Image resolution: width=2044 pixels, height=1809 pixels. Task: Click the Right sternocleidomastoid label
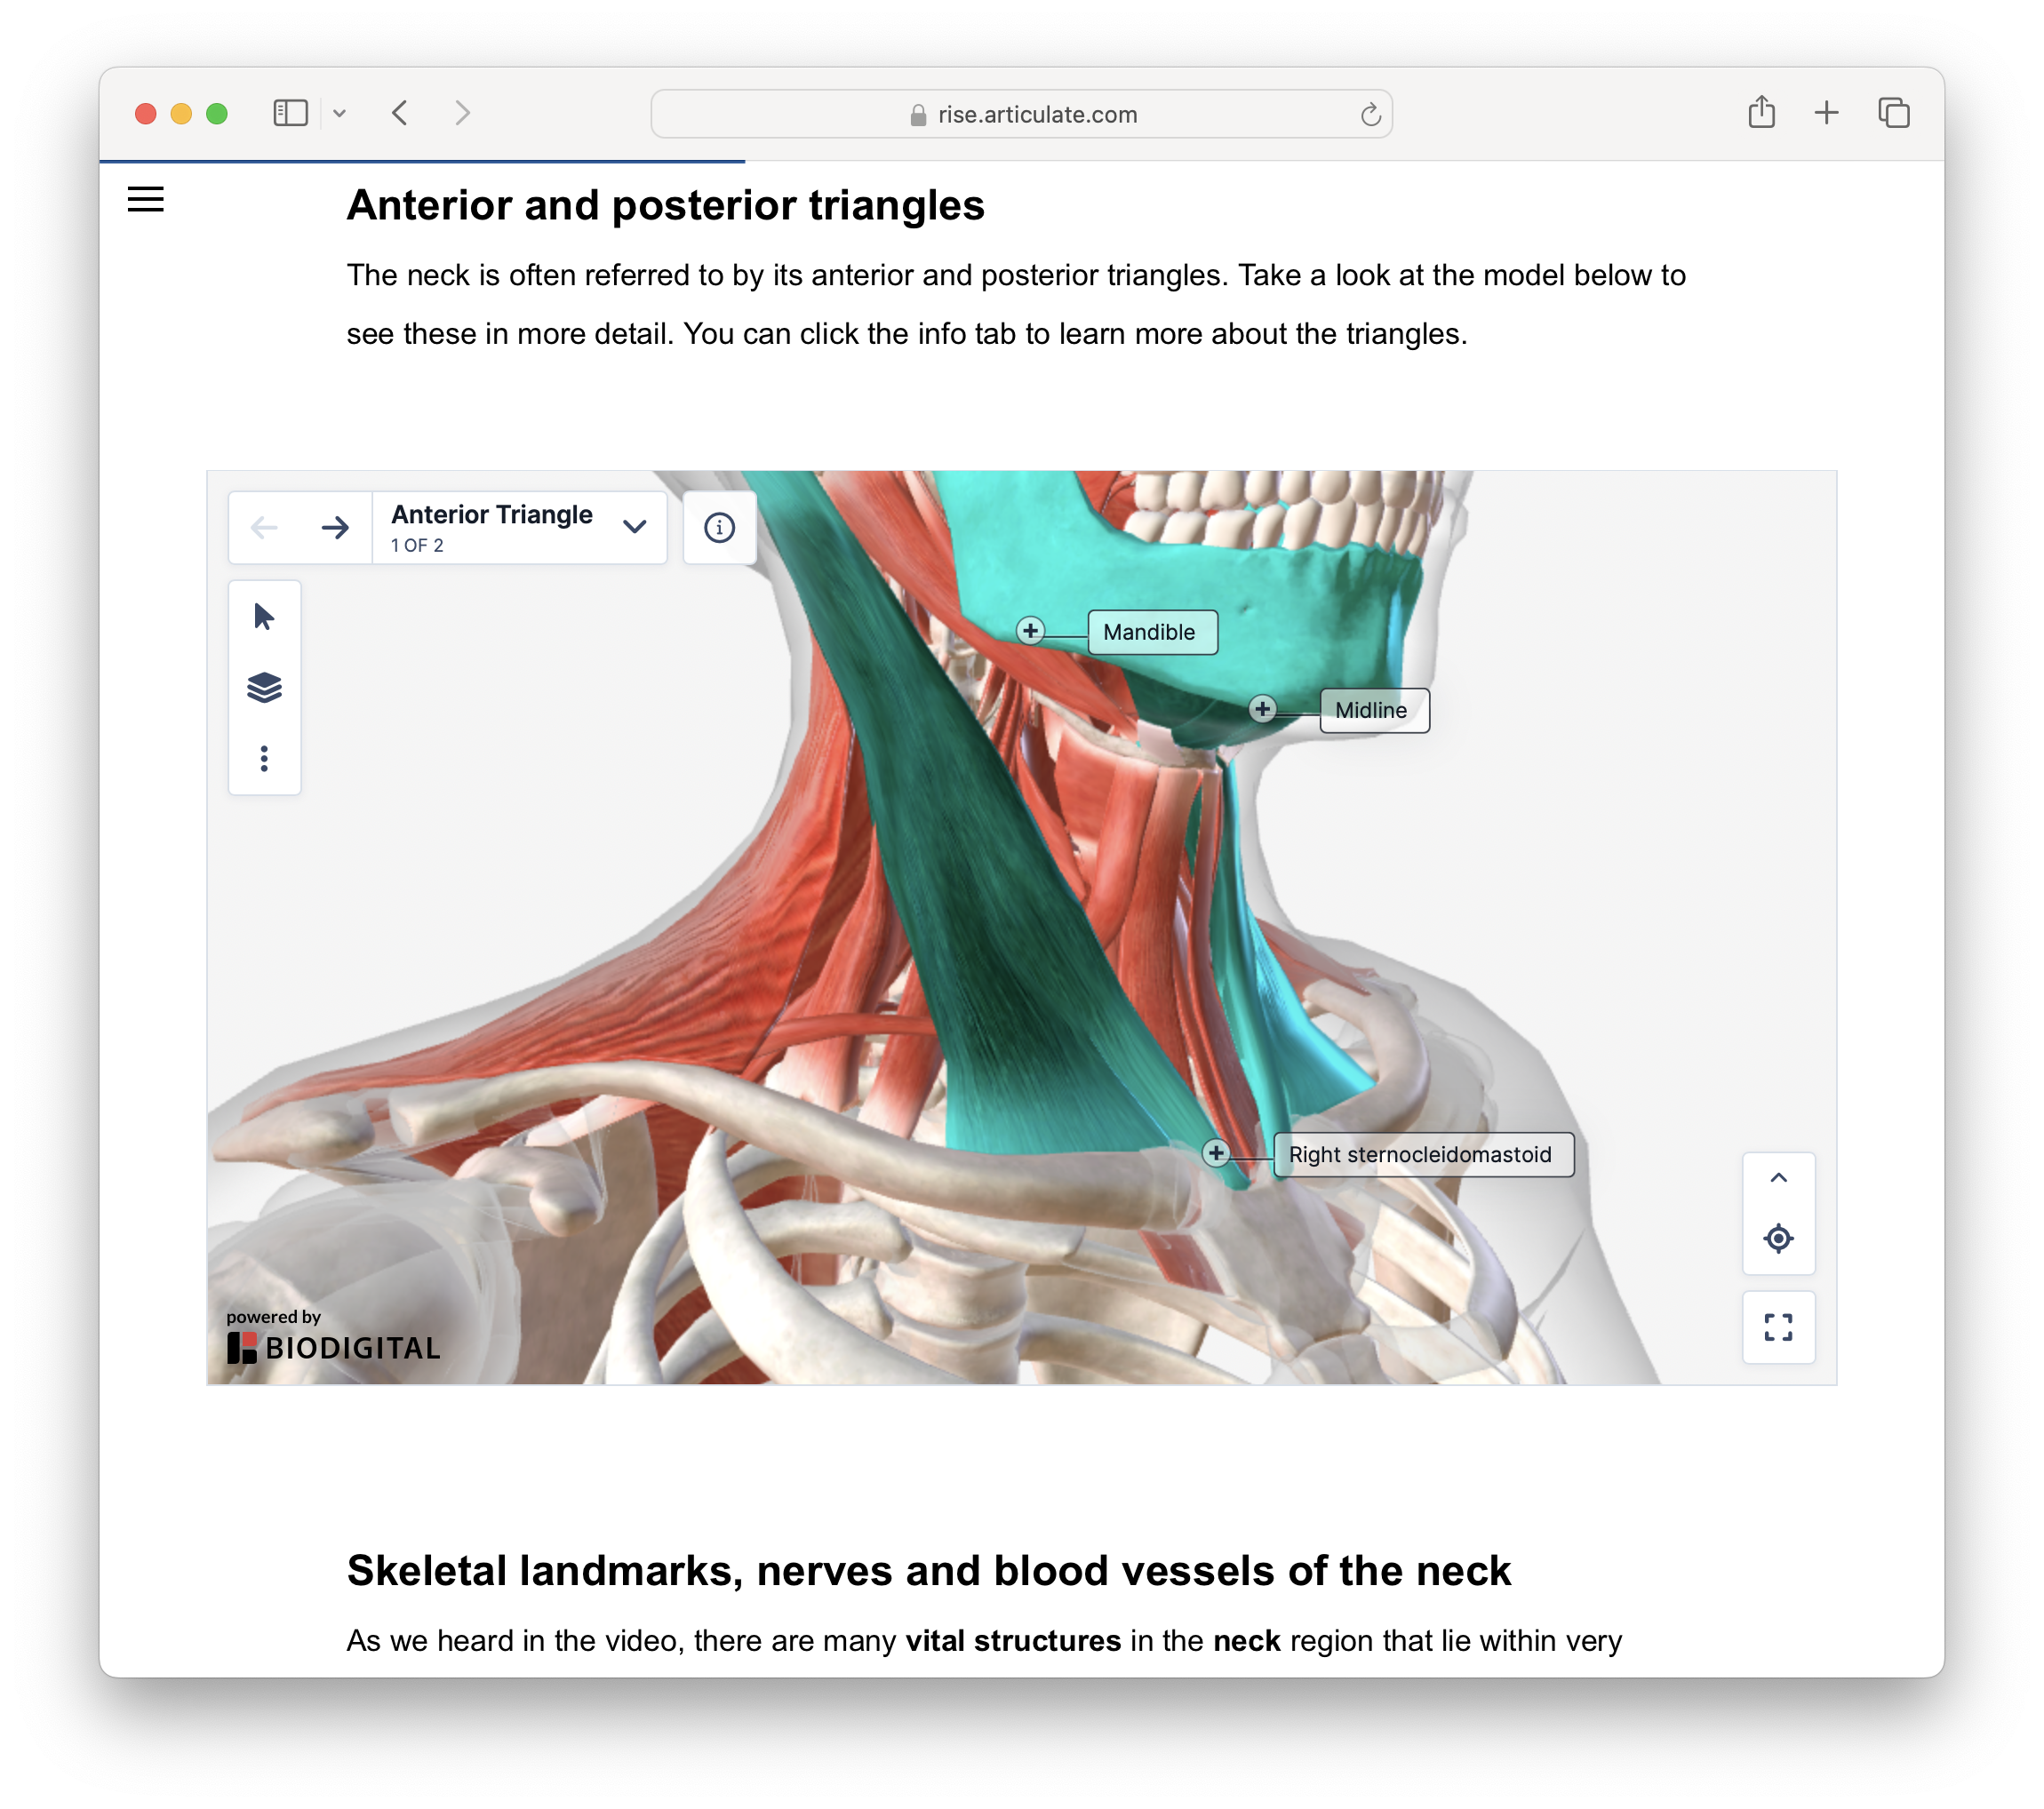pos(1422,1154)
